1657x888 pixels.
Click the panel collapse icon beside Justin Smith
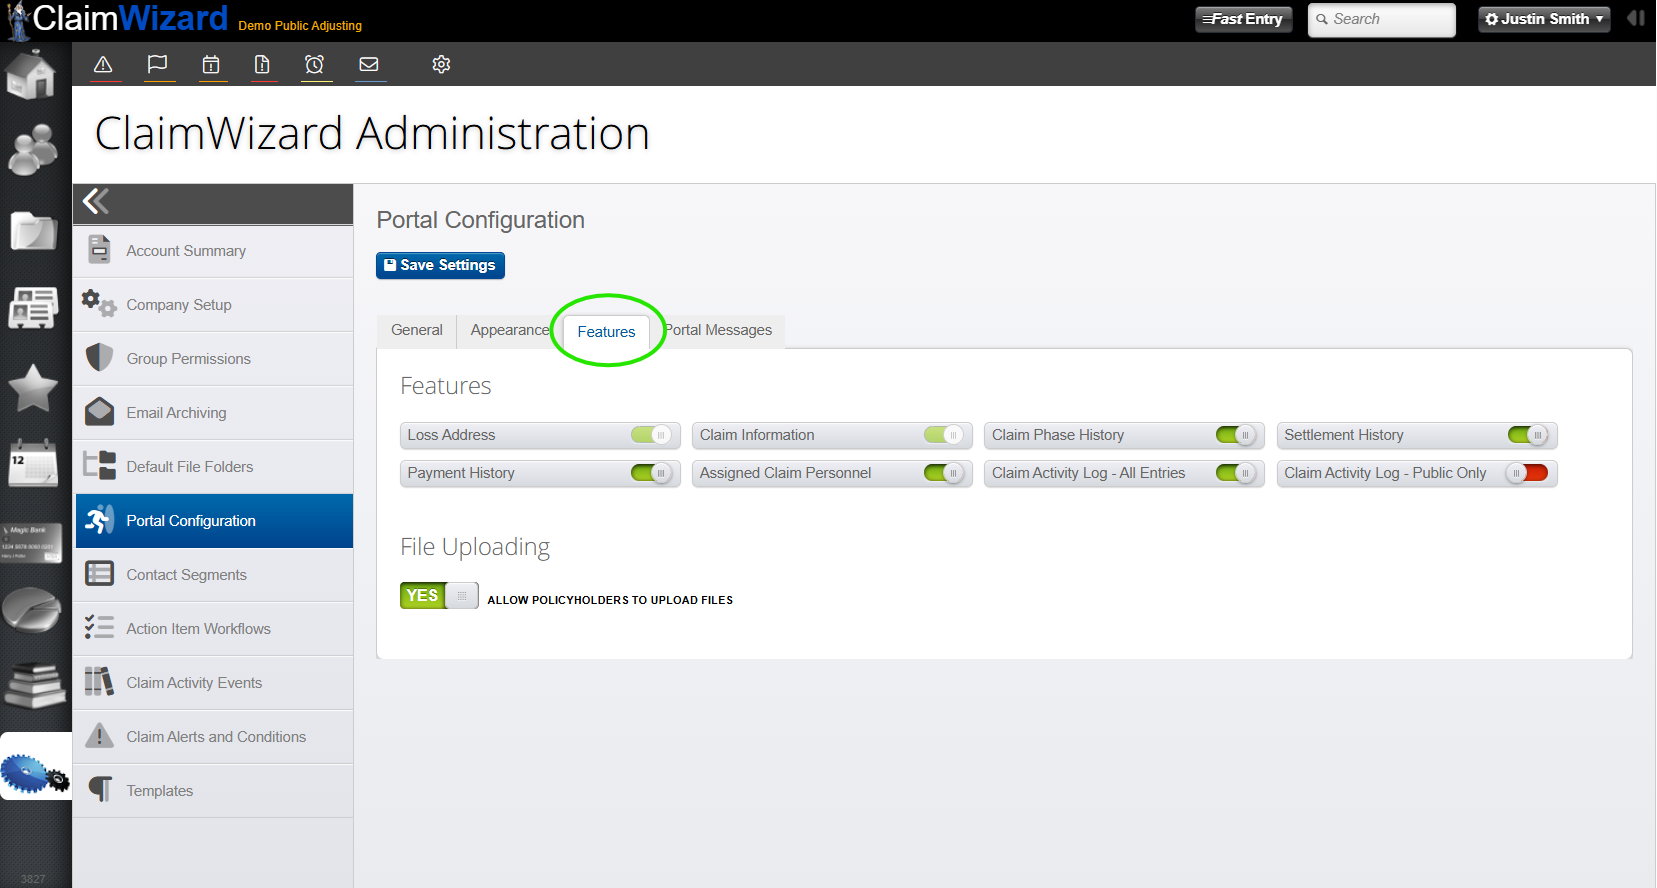(1636, 18)
